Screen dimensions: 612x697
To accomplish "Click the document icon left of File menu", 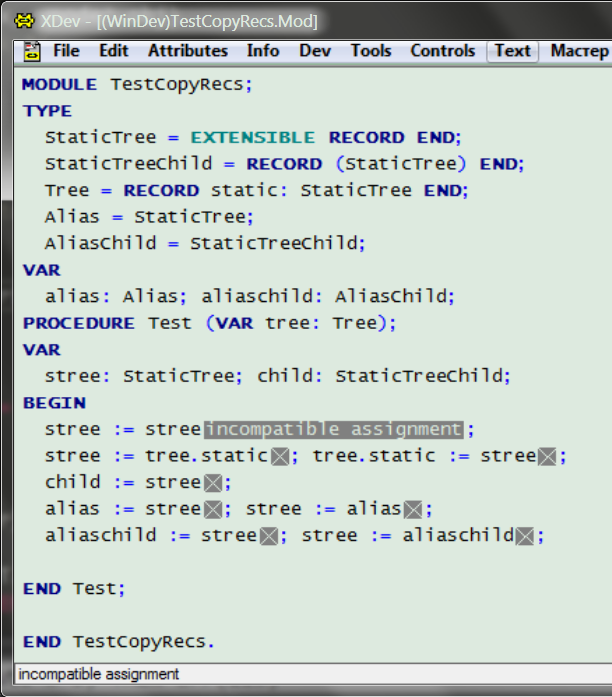I will coord(32,51).
